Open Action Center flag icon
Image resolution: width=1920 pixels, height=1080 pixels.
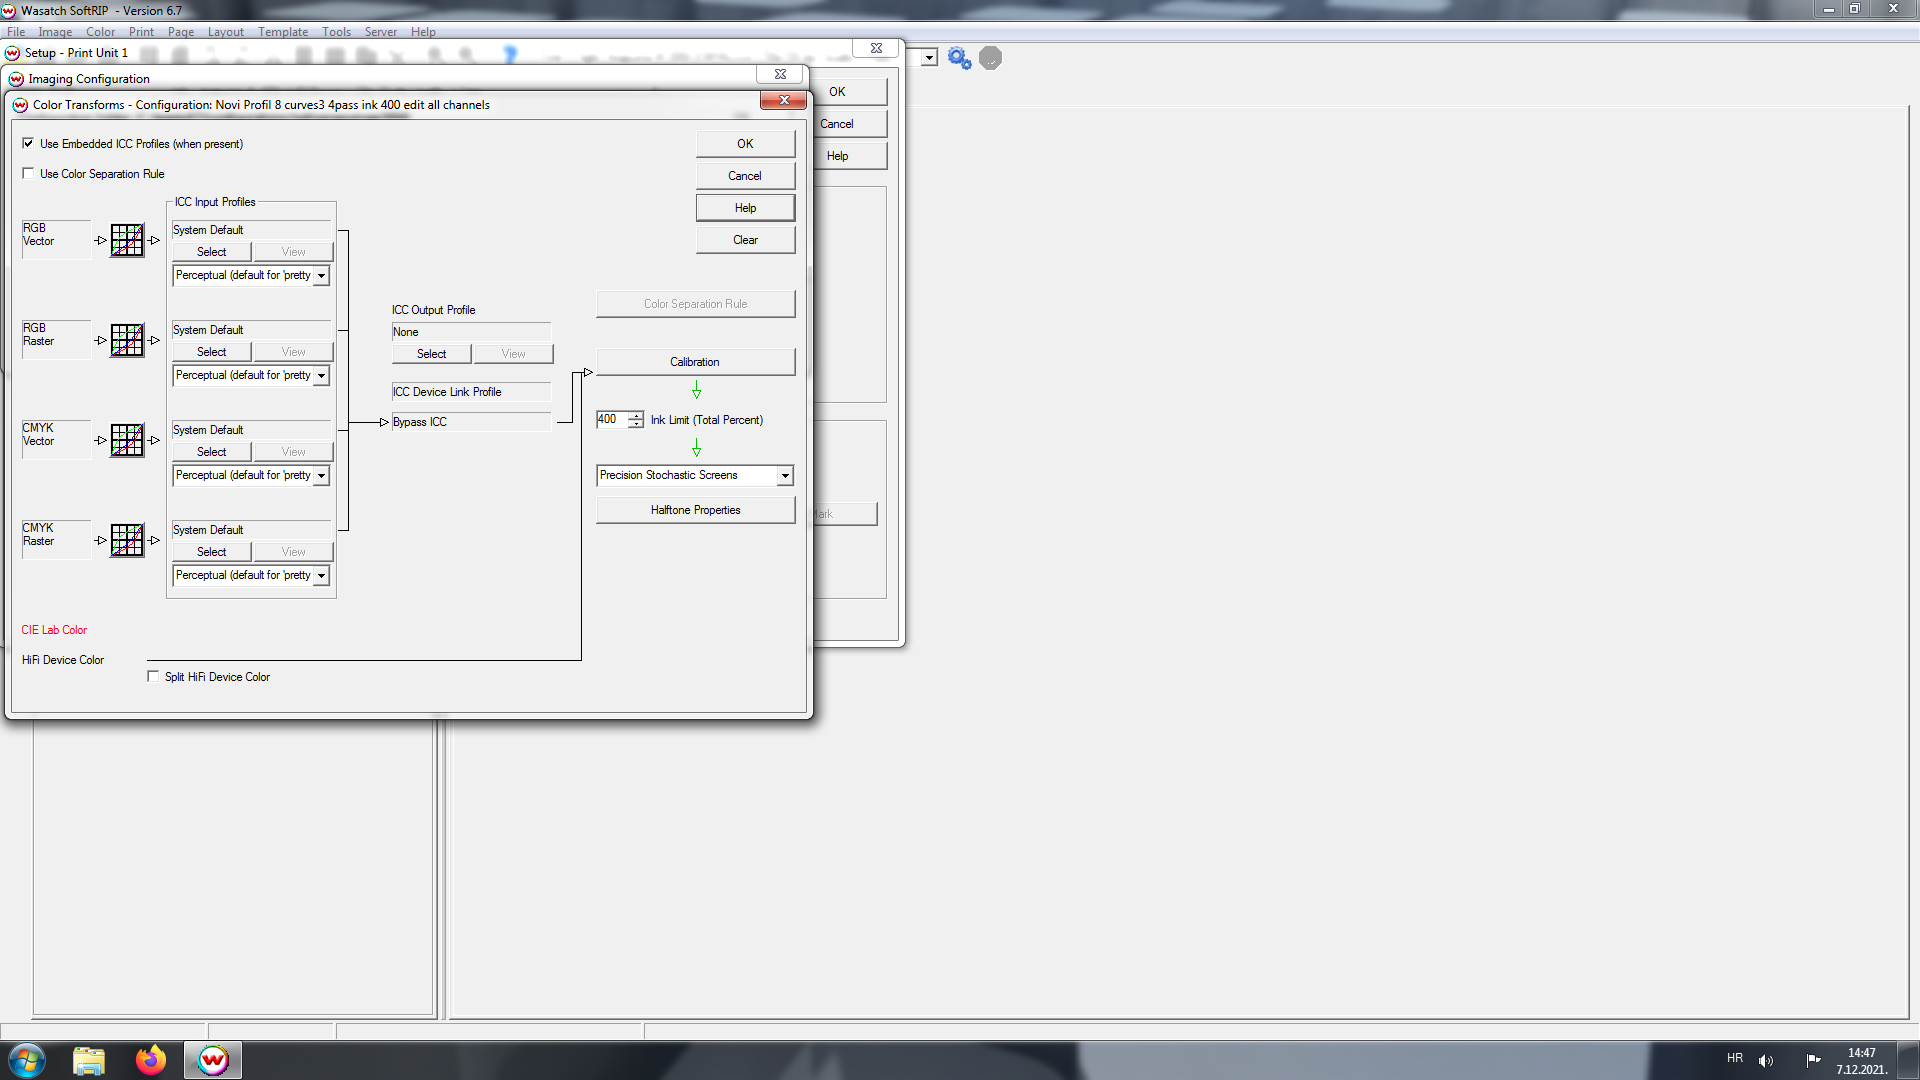pos(1813,1060)
